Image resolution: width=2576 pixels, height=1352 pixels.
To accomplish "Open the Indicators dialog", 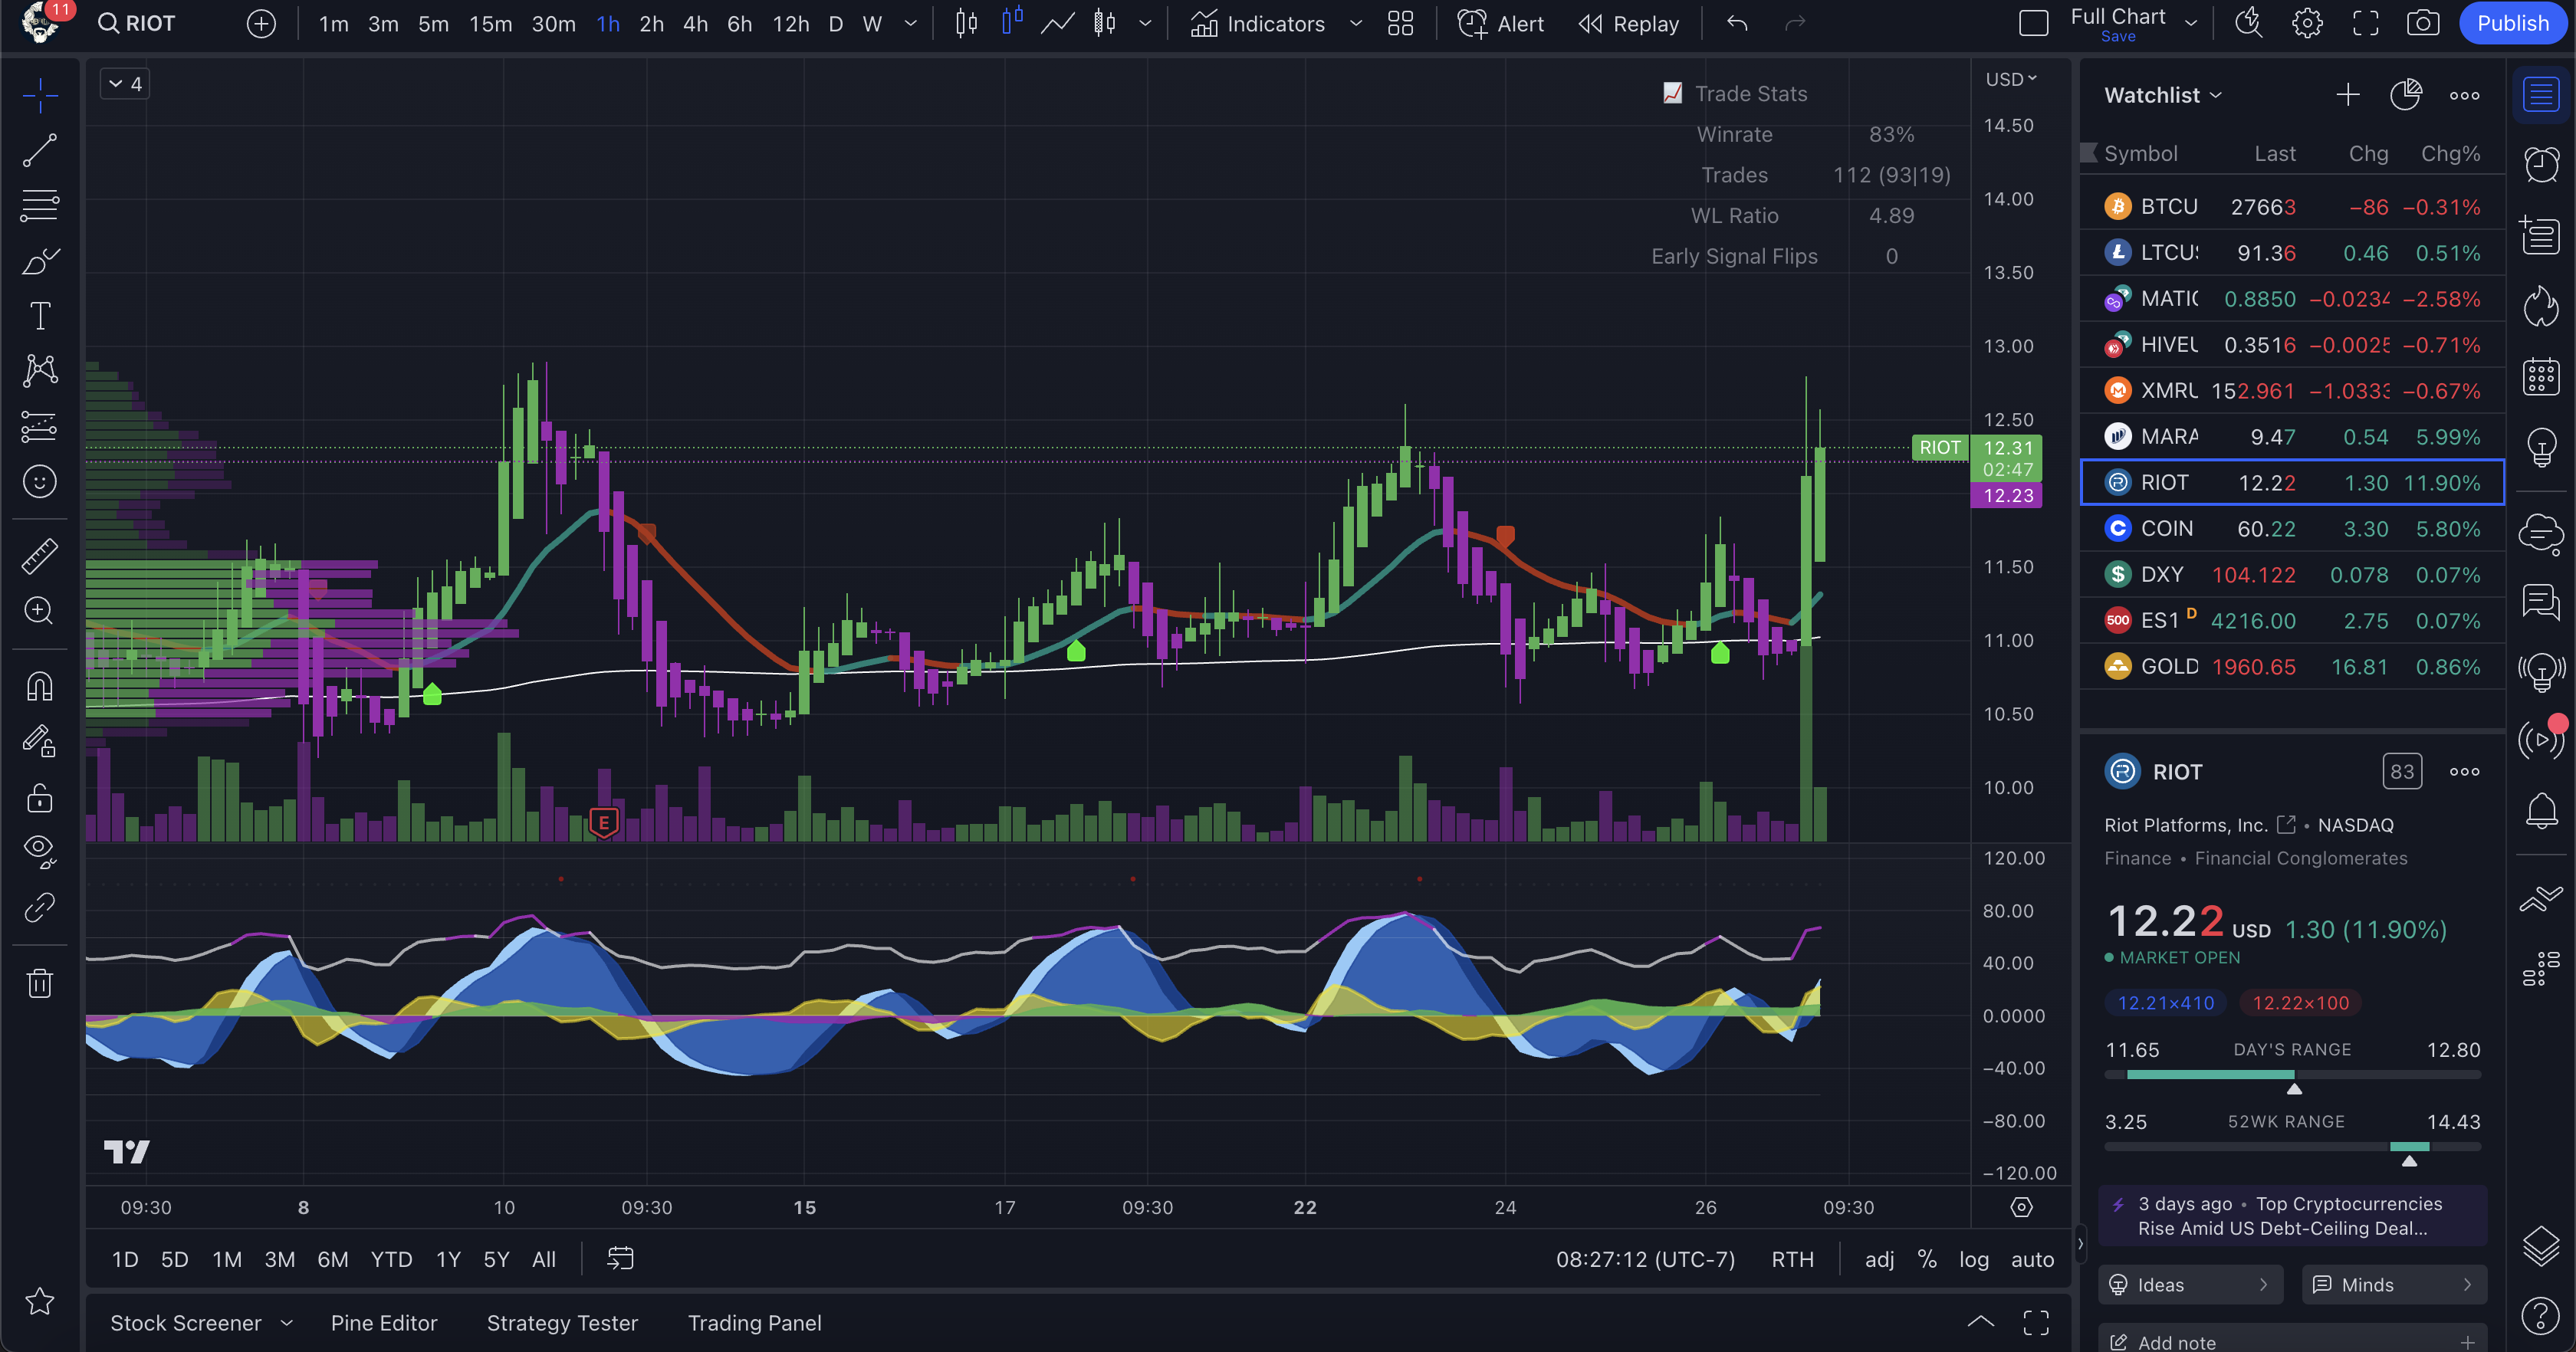I will (1257, 24).
